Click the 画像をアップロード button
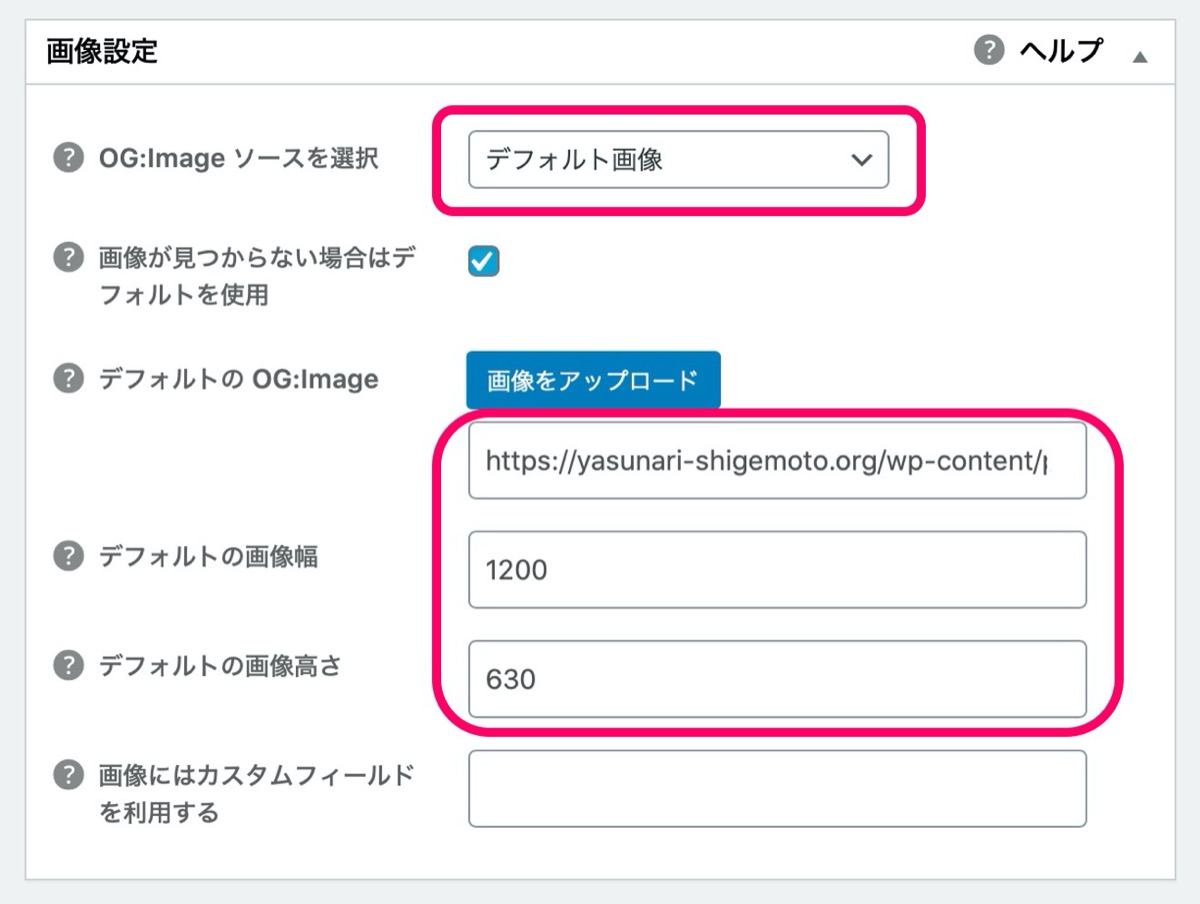 (594, 380)
